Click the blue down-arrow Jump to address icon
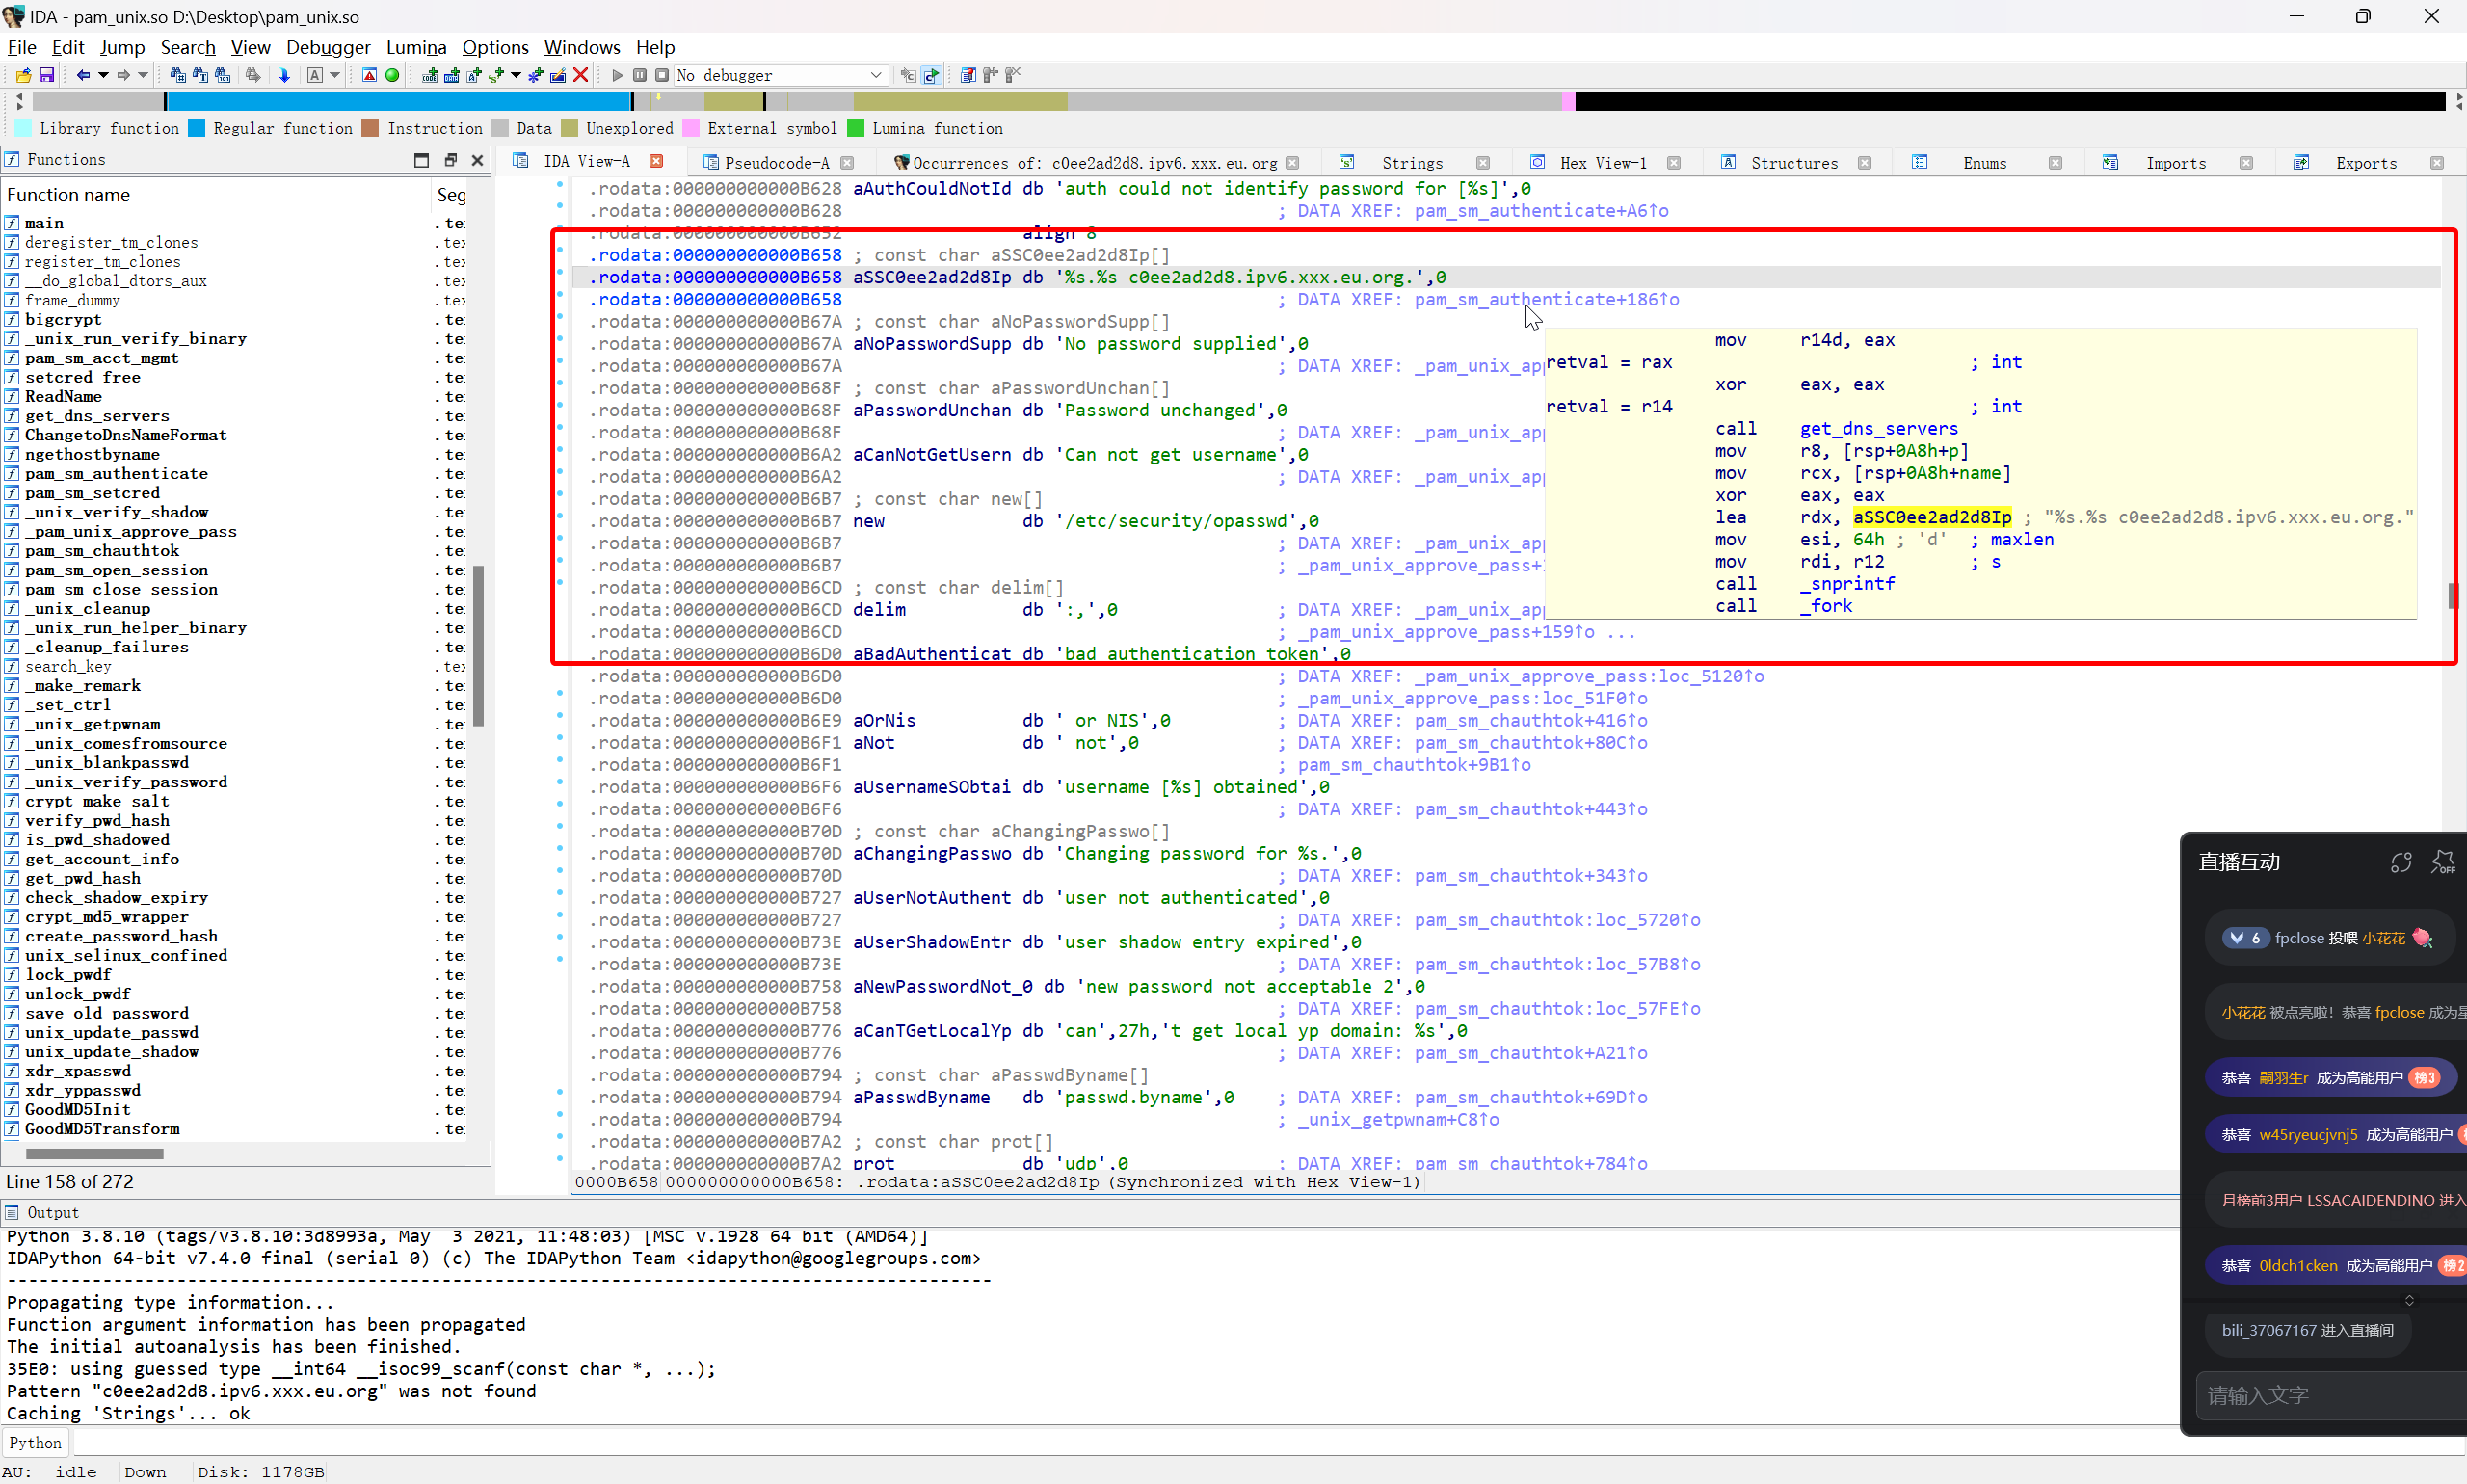 coord(284,75)
